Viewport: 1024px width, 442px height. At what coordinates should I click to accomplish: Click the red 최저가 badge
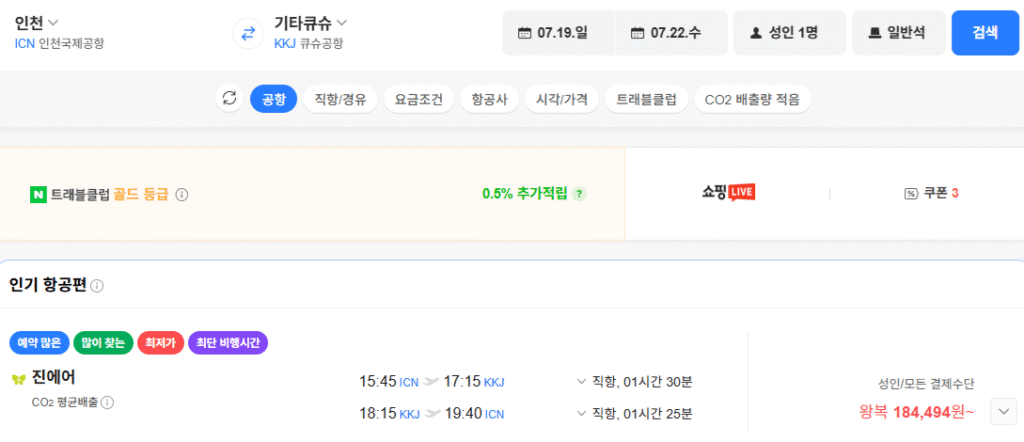point(161,343)
